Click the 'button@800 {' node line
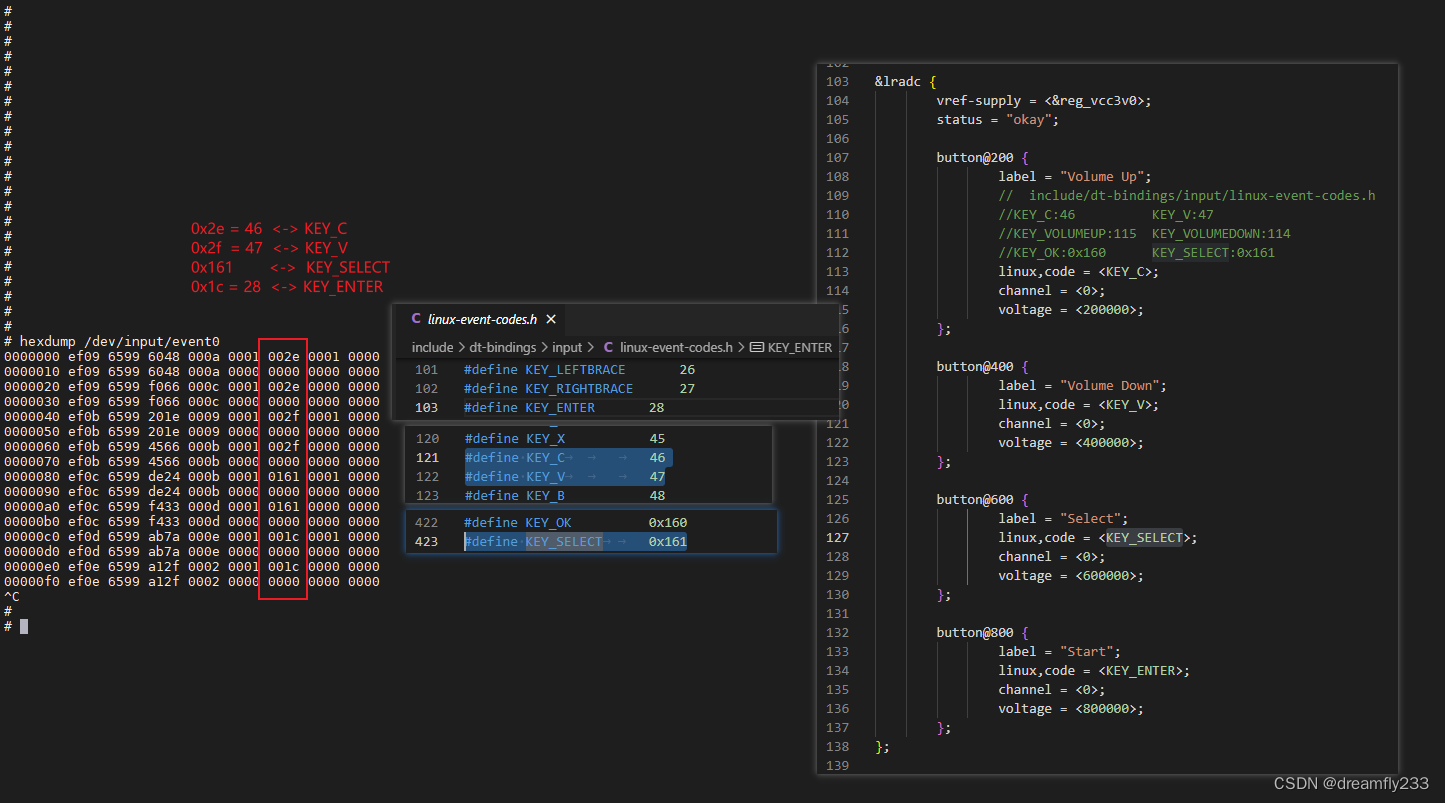Screen dimensions: 1445x803 pyautogui.click(x=982, y=632)
